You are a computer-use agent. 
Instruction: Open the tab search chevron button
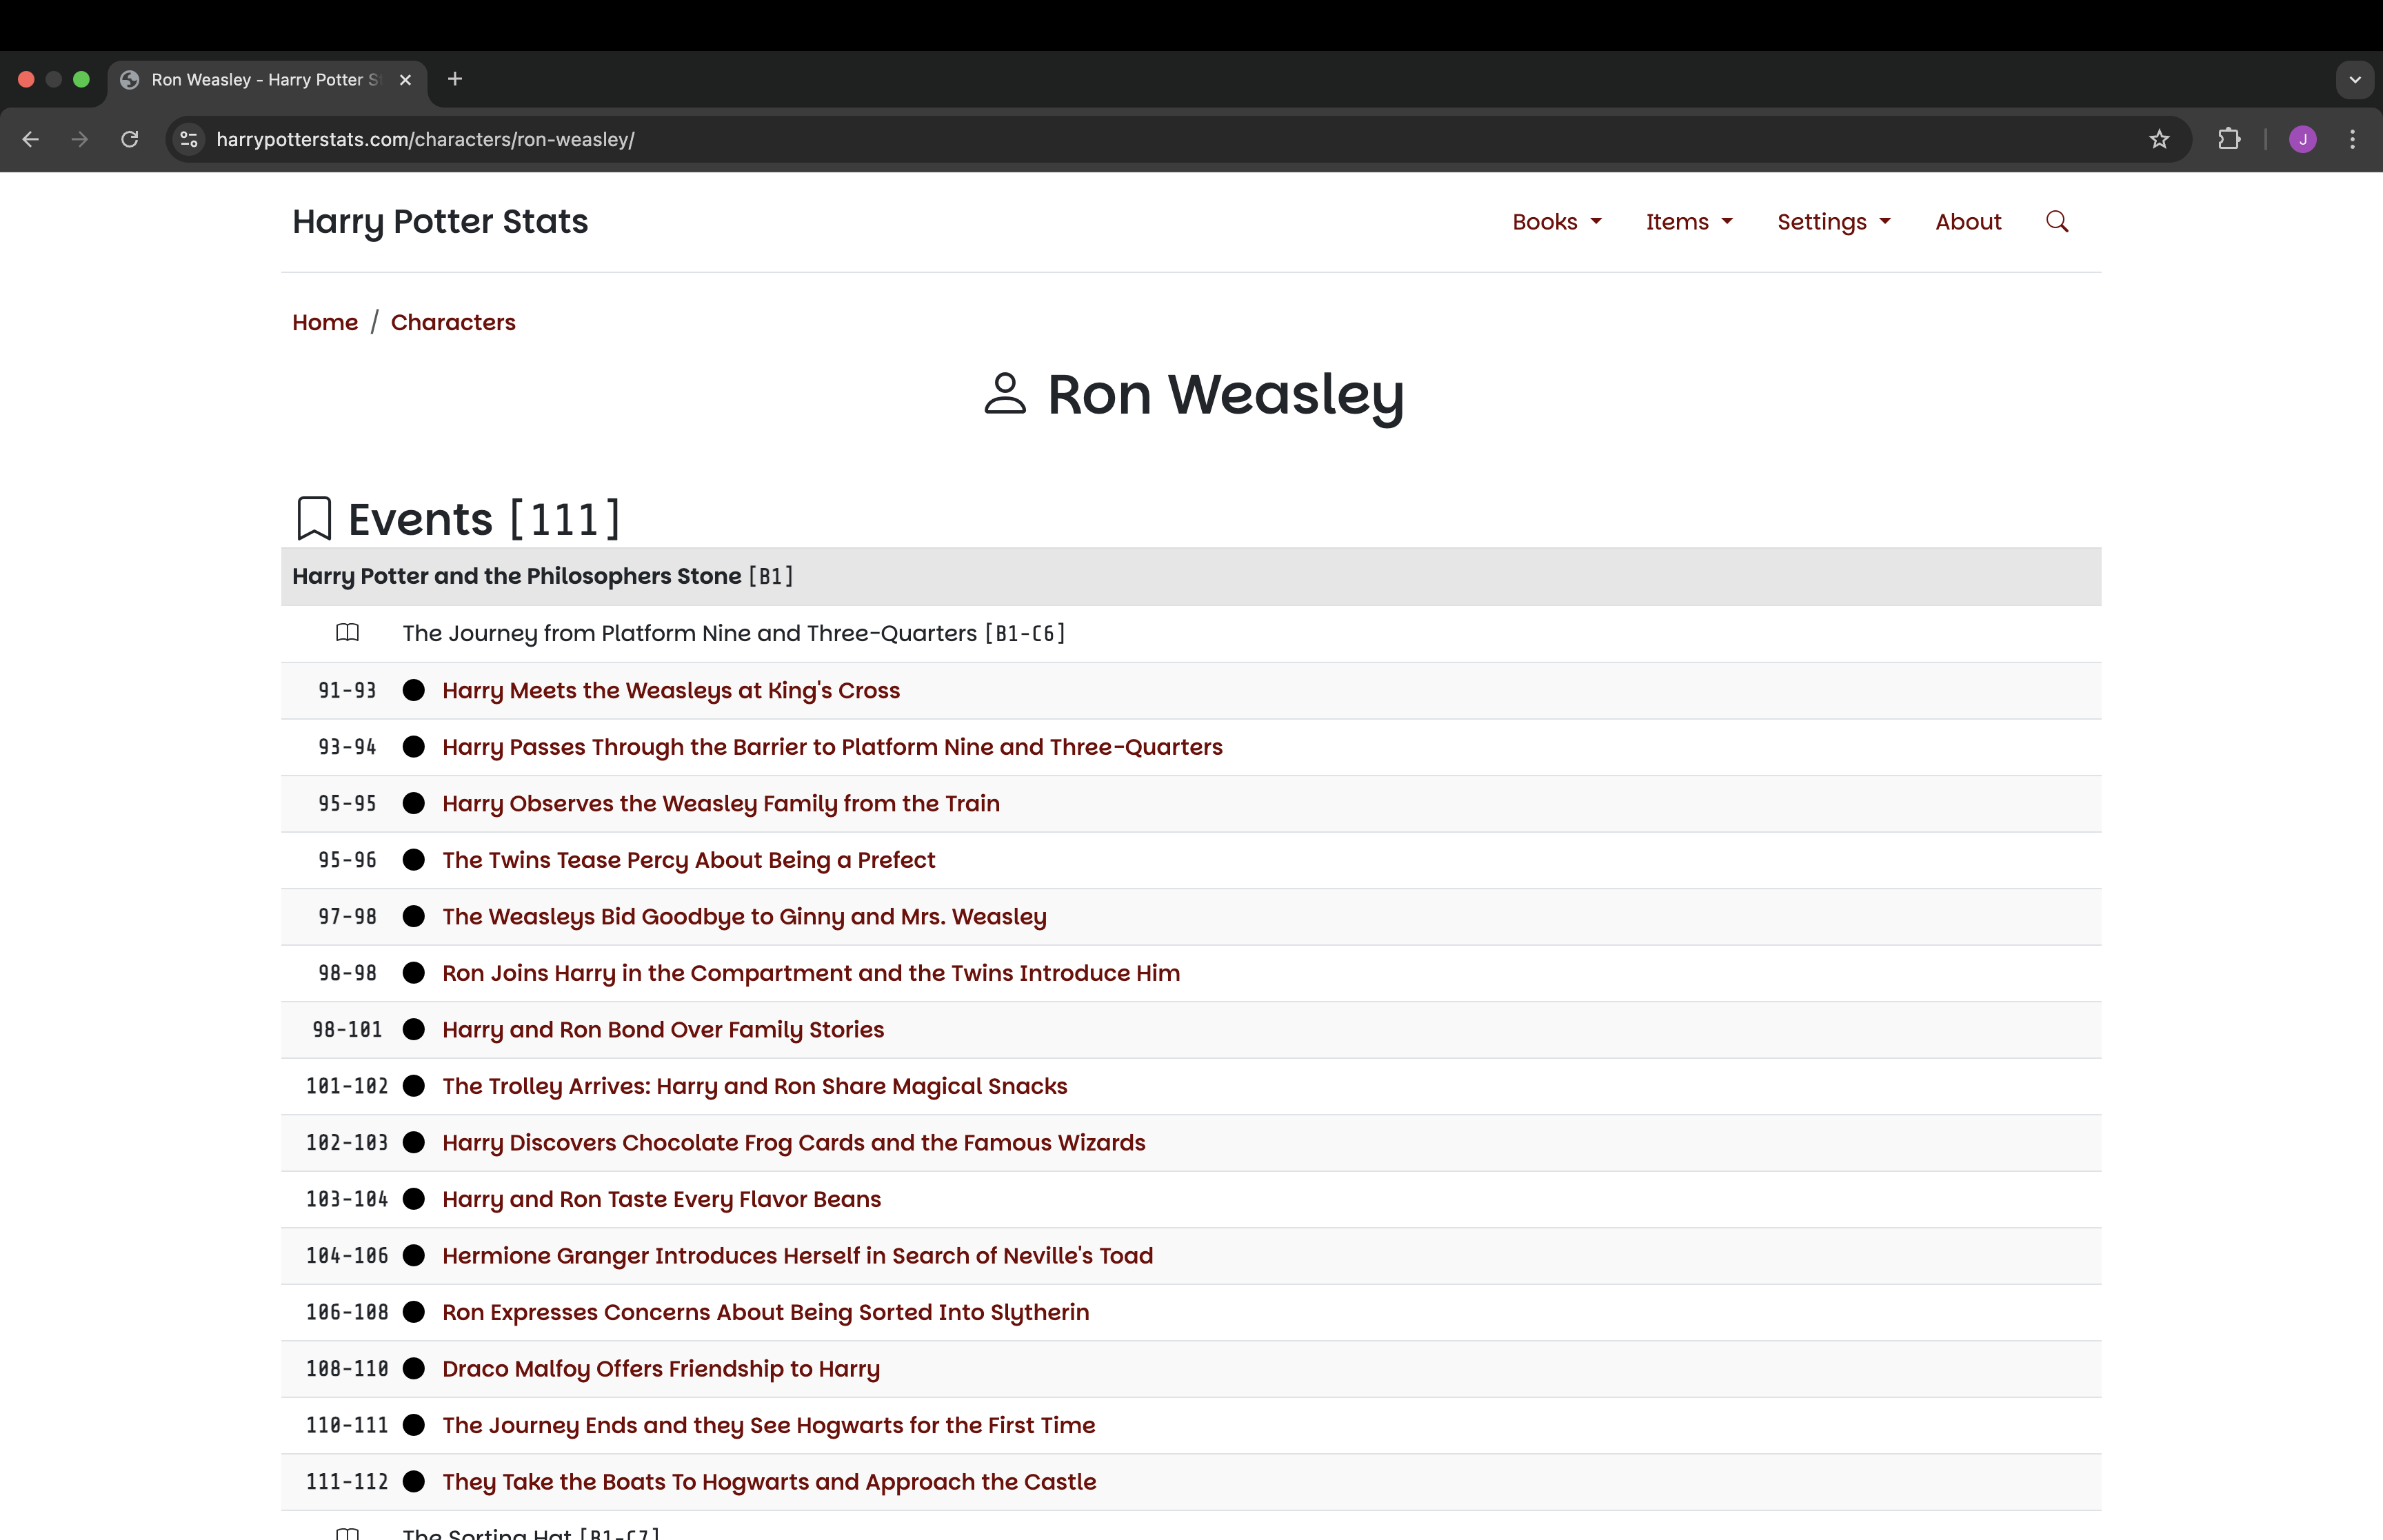pos(2355,79)
